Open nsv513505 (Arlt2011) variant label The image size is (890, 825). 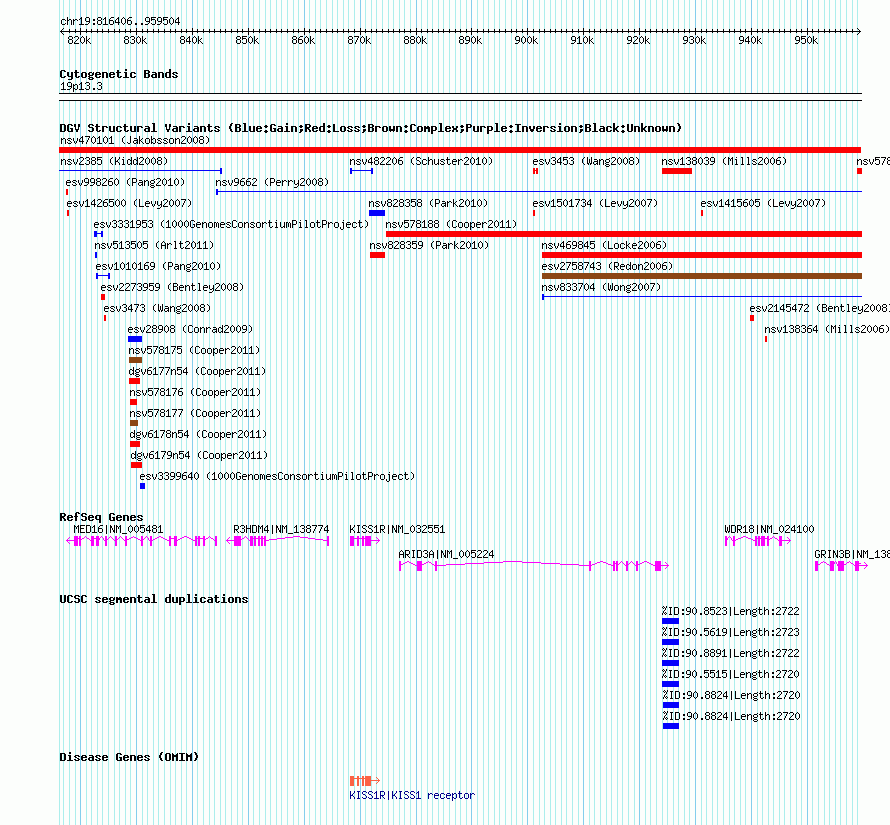pyautogui.click(x=154, y=245)
